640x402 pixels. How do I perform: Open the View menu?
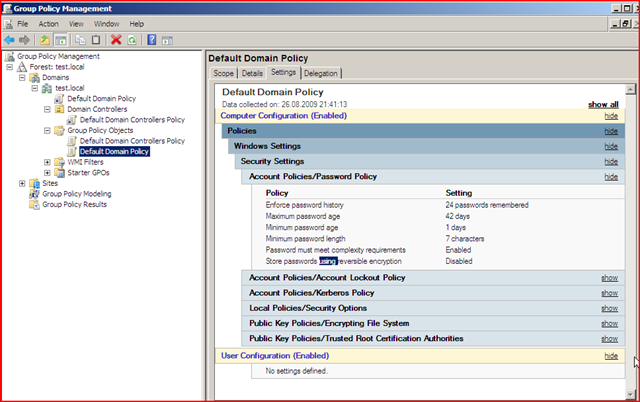tap(76, 24)
